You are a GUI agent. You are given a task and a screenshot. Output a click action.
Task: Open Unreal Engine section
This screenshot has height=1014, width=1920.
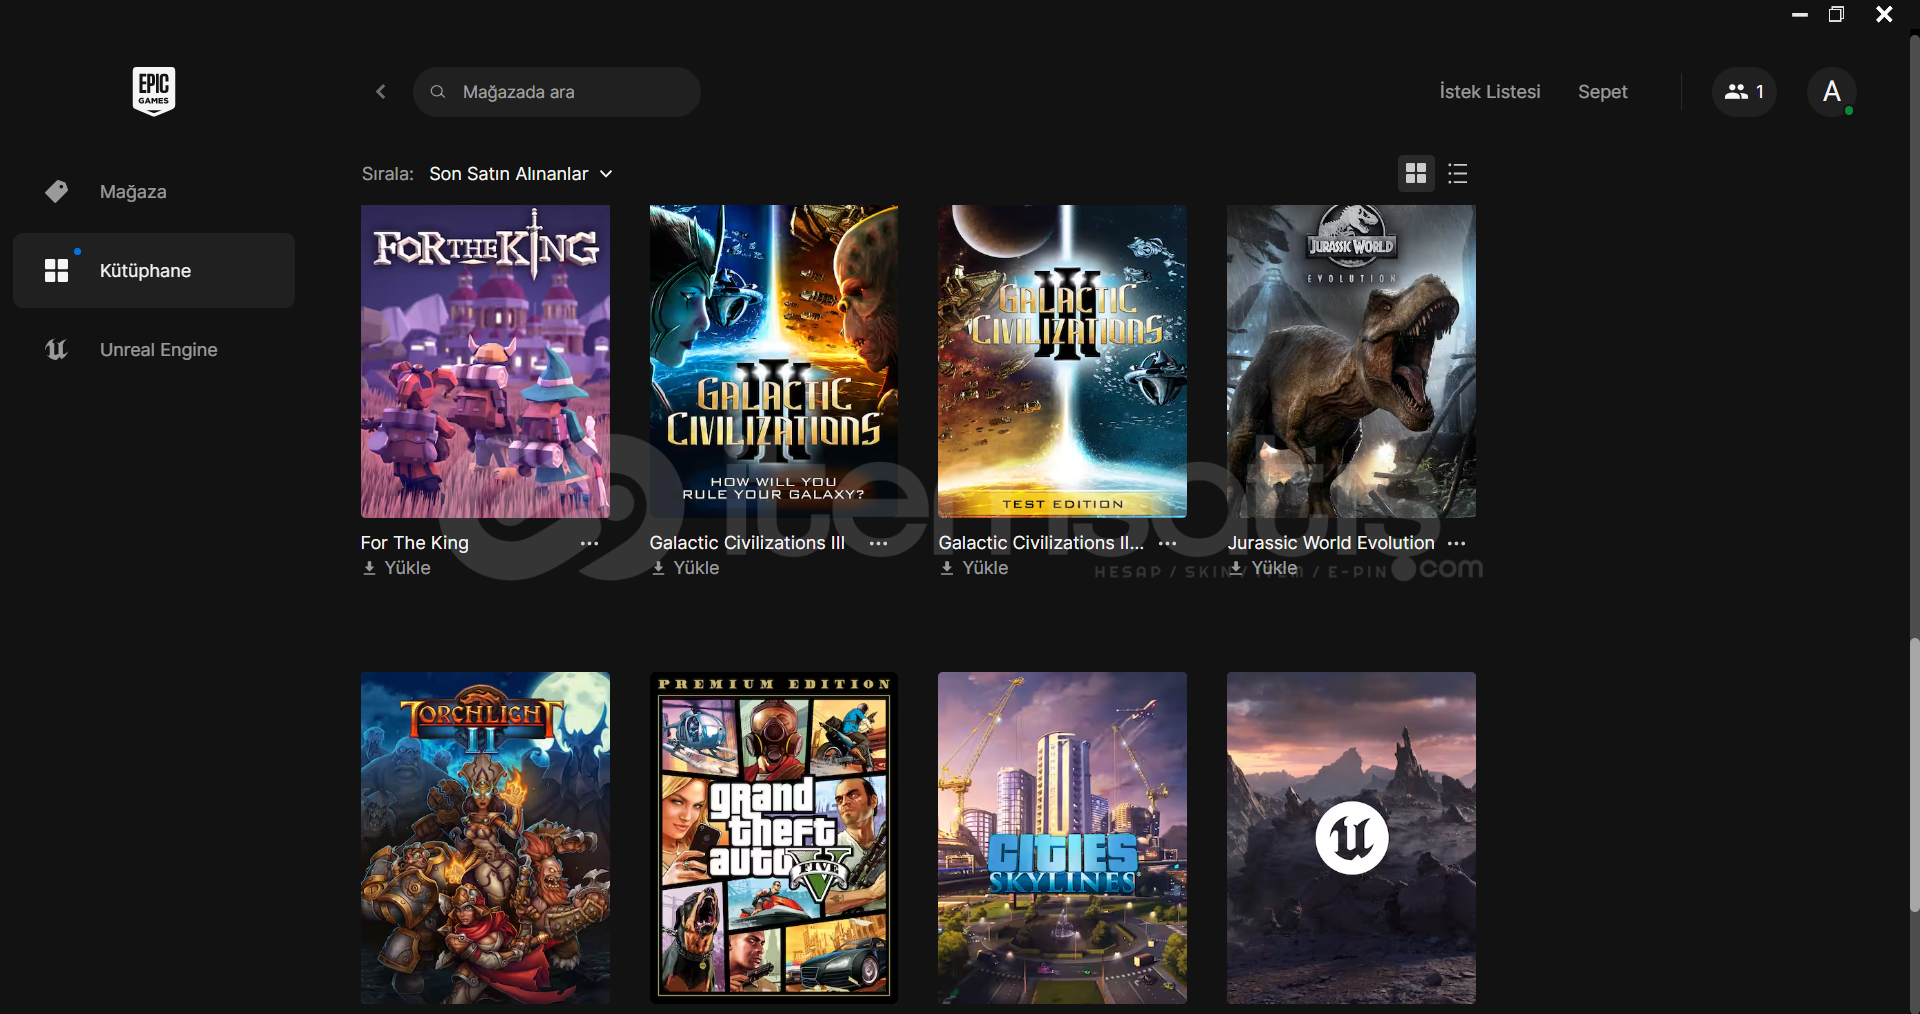pos(154,350)
